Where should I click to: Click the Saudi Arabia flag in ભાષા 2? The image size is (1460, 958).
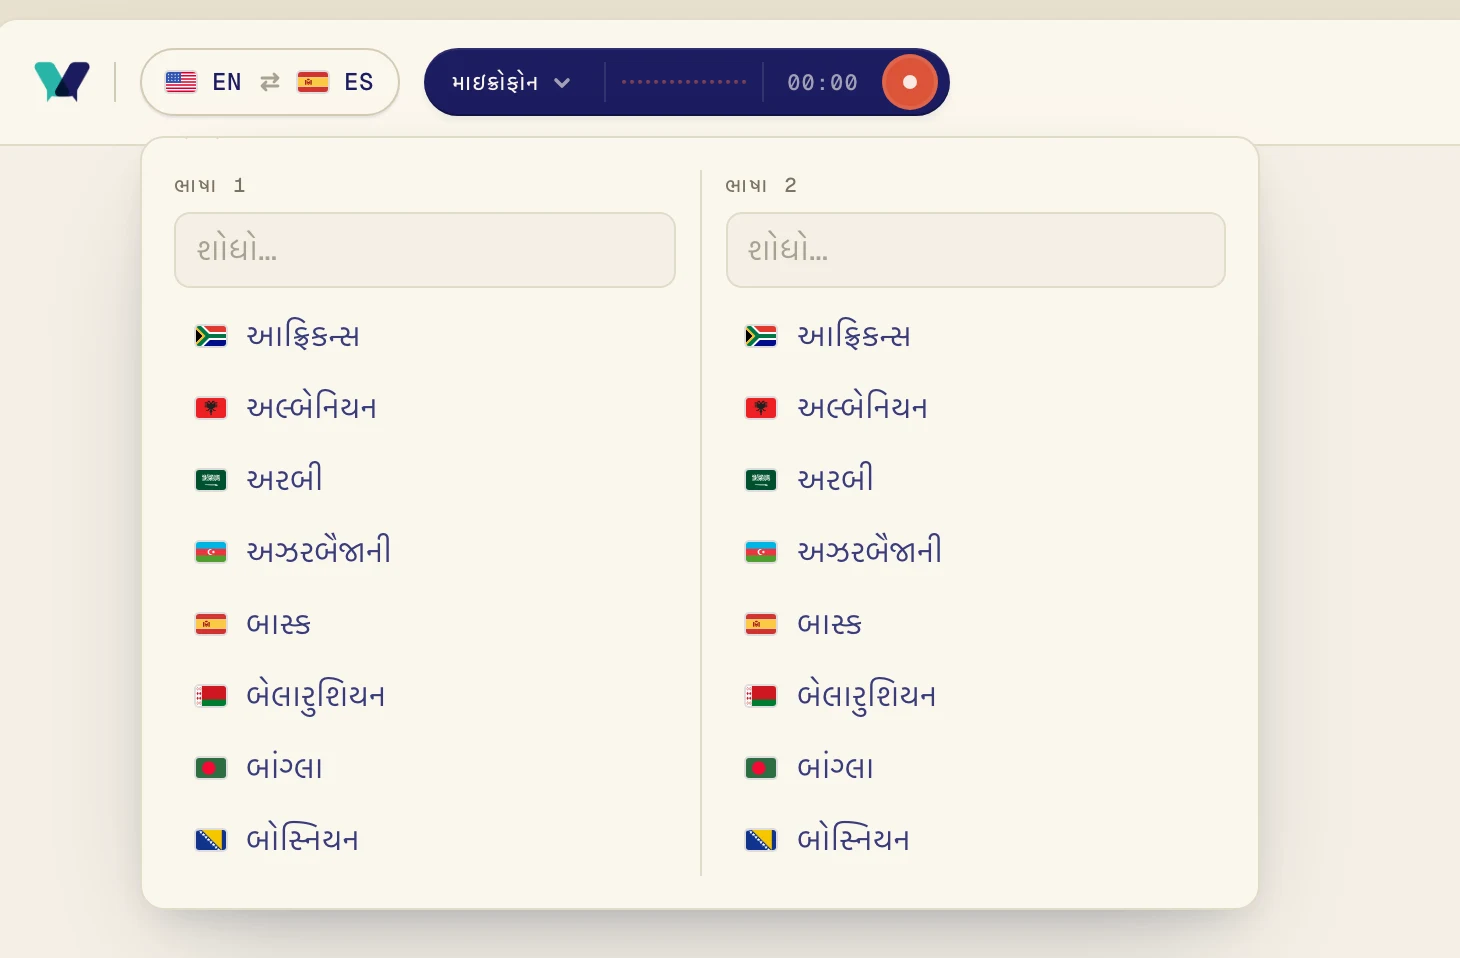click(761, 480)
